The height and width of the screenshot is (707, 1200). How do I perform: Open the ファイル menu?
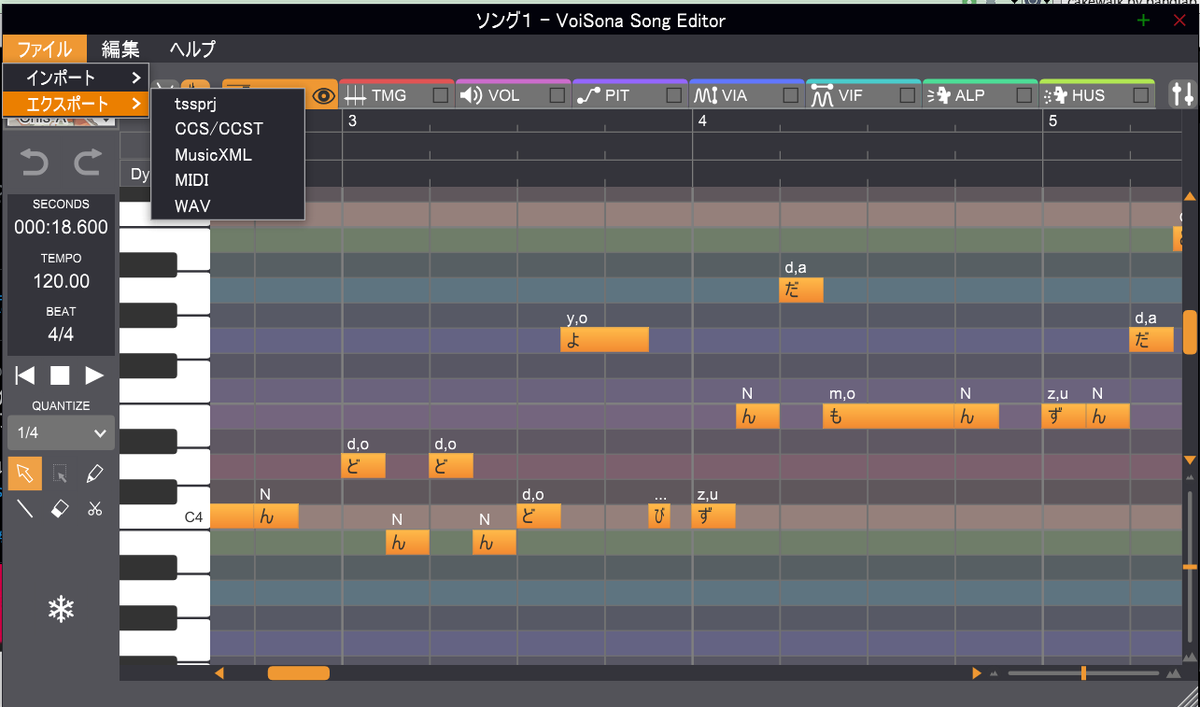pos(44,49)
